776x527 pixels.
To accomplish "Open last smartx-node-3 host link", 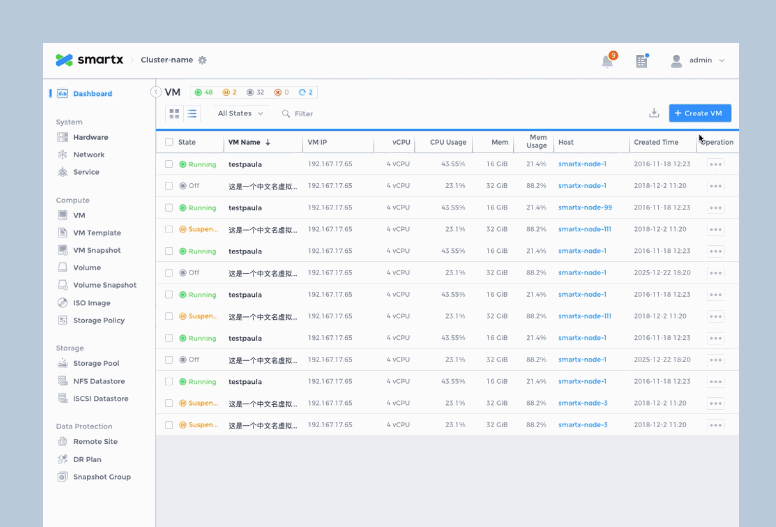I will pos(582,425).
